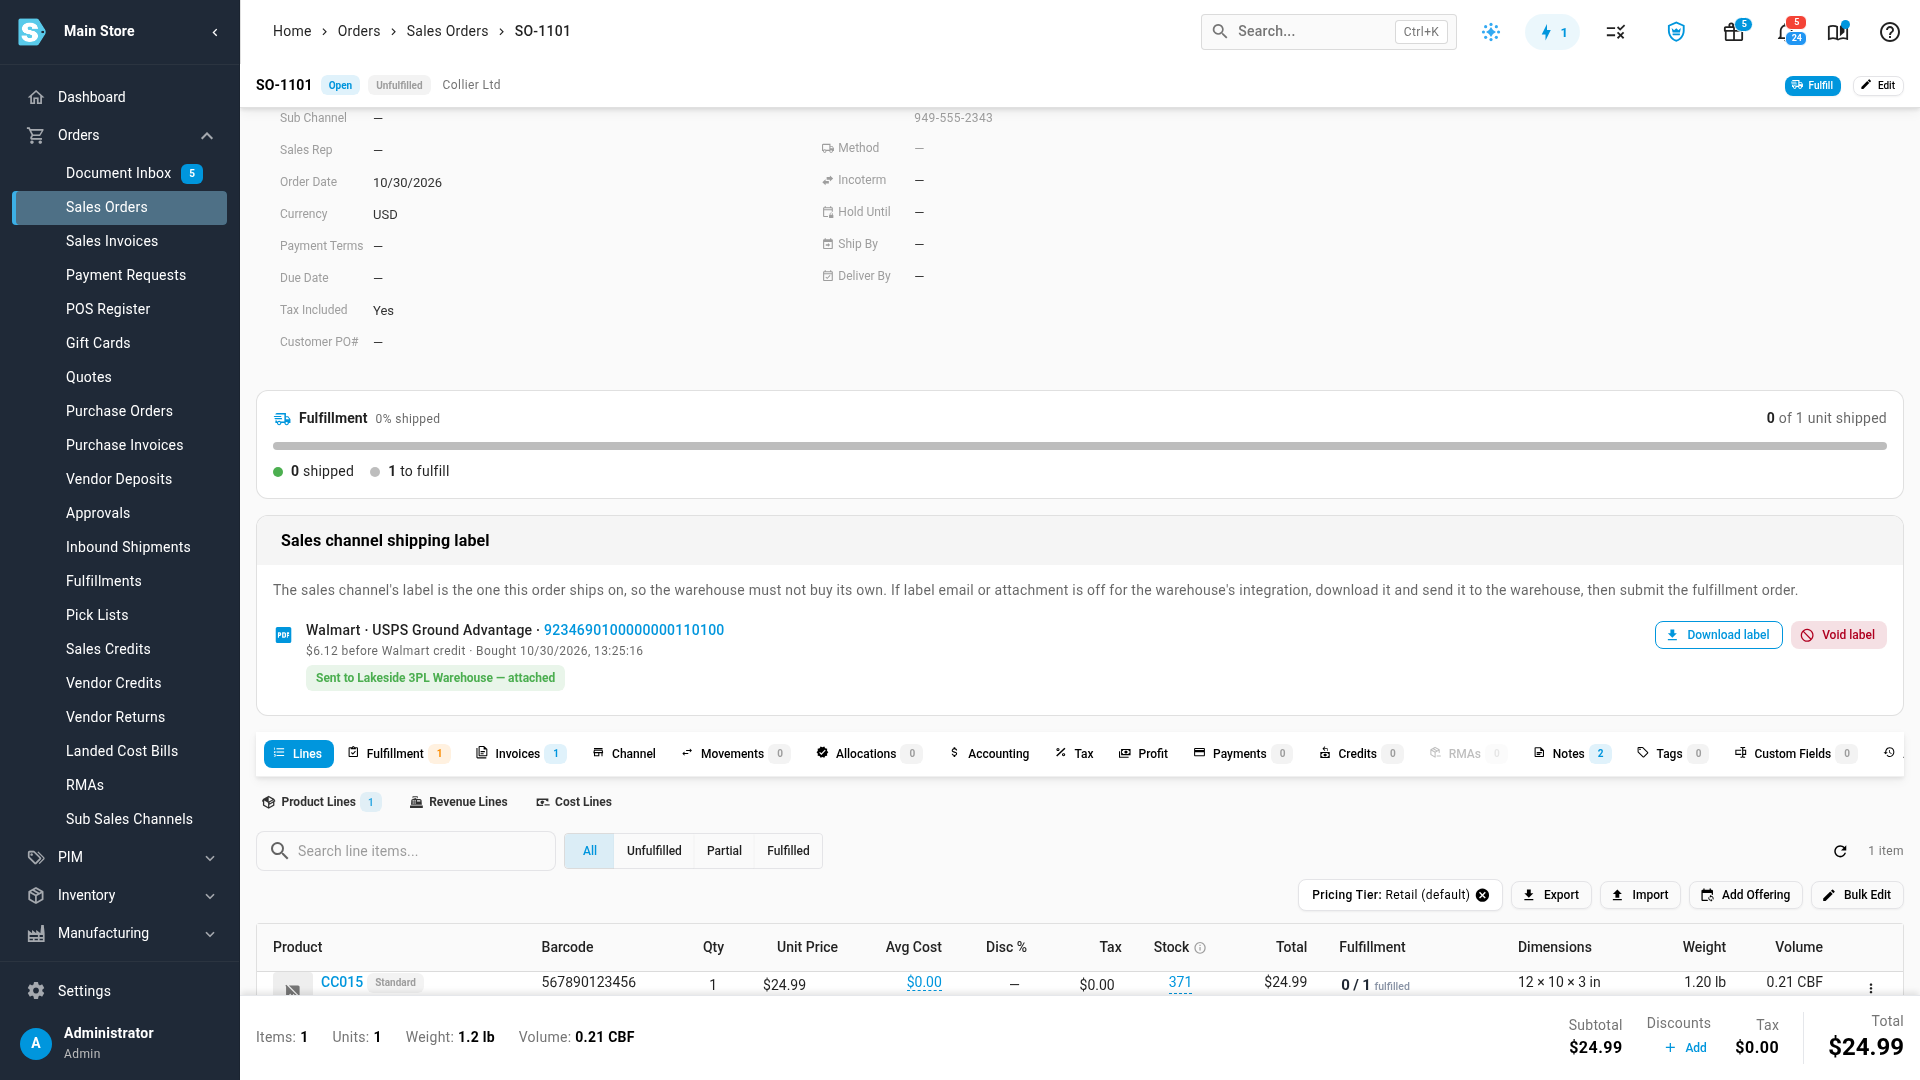The image size is (1920, 1080).
Task: Open the Main Store logo
Action: [32, 32]
